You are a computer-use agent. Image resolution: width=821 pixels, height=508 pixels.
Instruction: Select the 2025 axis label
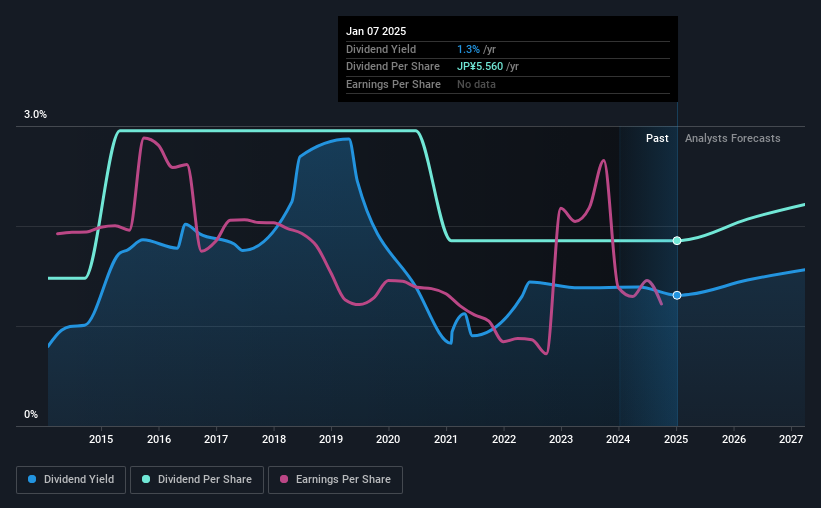coord(676,439)
